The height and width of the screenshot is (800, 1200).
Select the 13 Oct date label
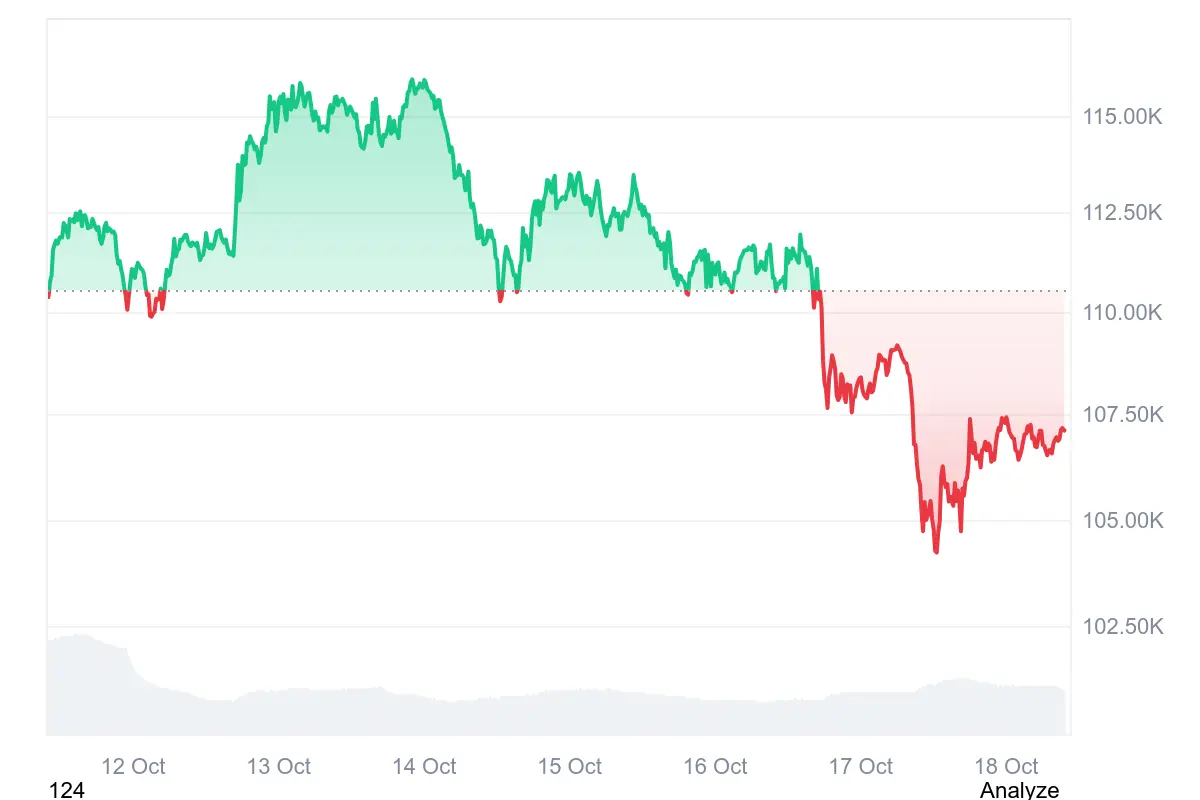pyautogui.click(x=279, y=766)
